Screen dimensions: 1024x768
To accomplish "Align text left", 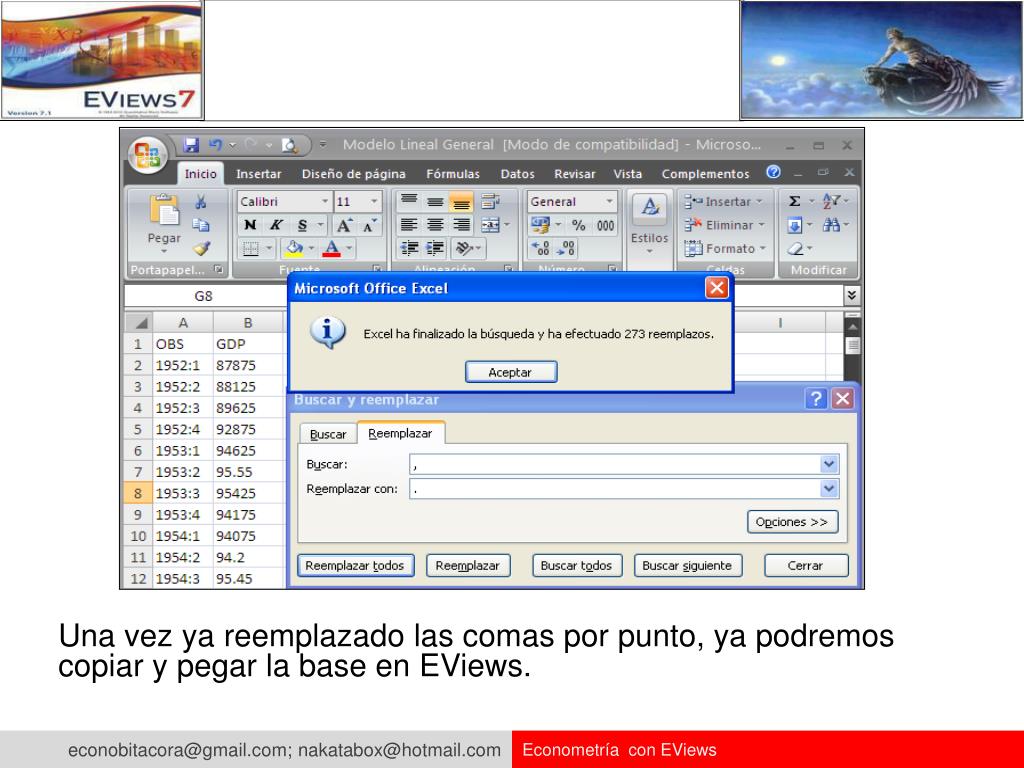I will tap(409, 225).
